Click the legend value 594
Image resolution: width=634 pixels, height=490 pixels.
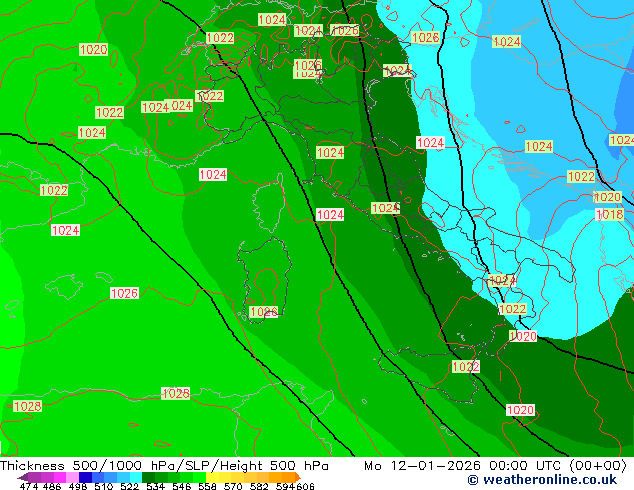pyautogui.click(x=285, y=486)
